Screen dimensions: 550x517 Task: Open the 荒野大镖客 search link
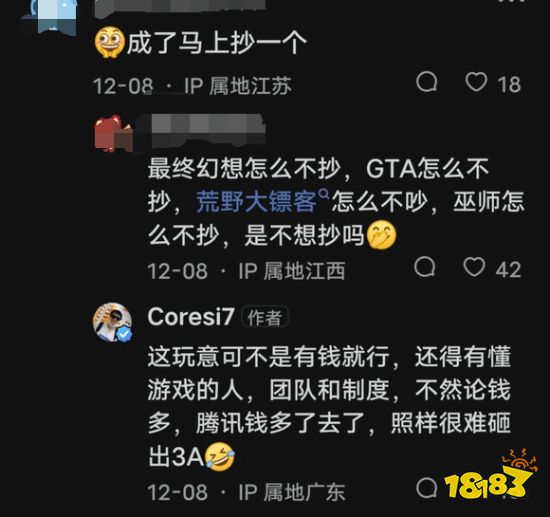click(x=256, y=202)
